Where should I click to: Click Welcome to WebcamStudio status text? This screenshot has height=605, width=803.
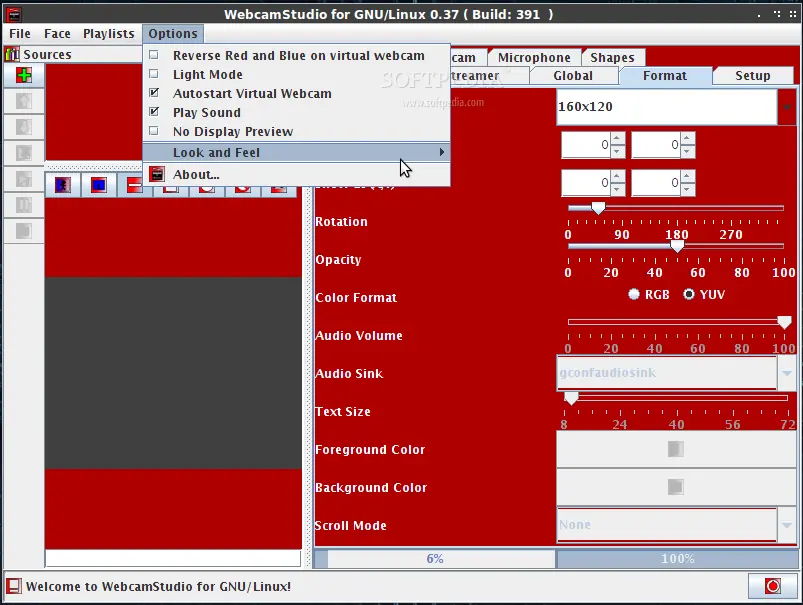158,586
